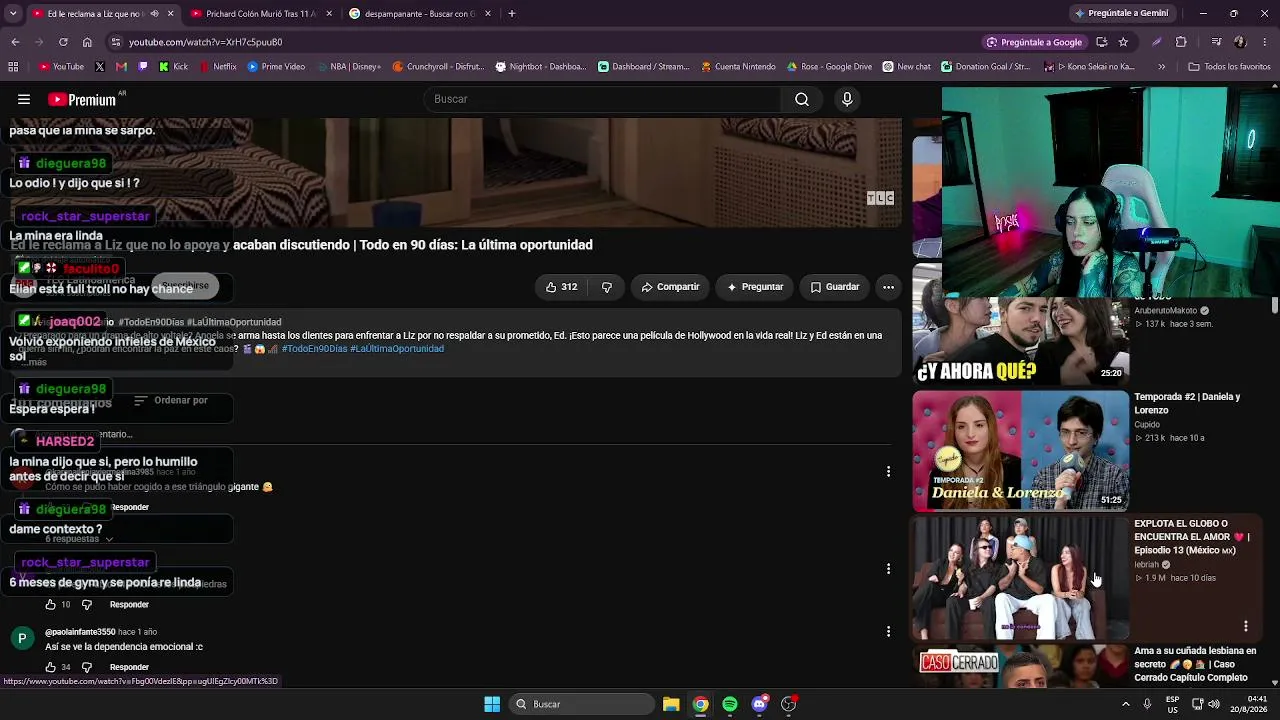Dislike paolainfante3550's comment
The image size is (1280, 720).
[86, 667]
